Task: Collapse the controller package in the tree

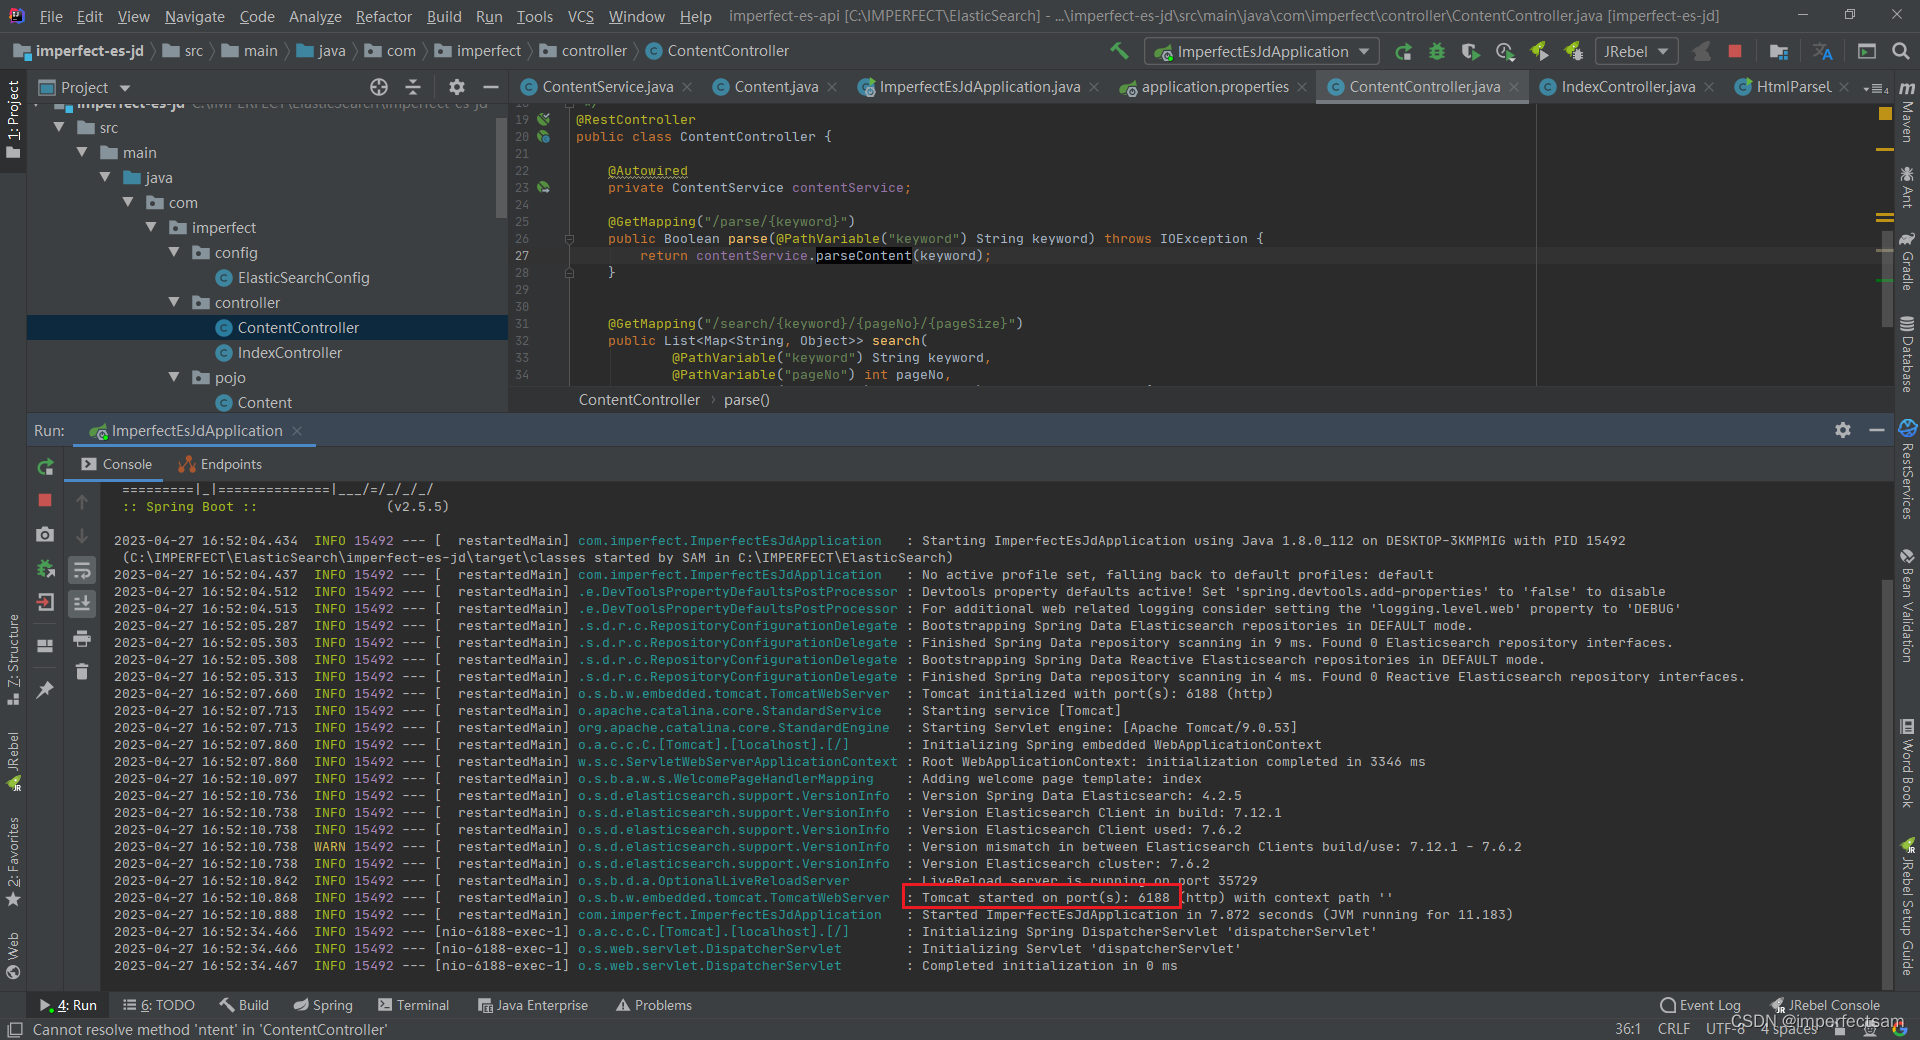Action: click(174, 302)
